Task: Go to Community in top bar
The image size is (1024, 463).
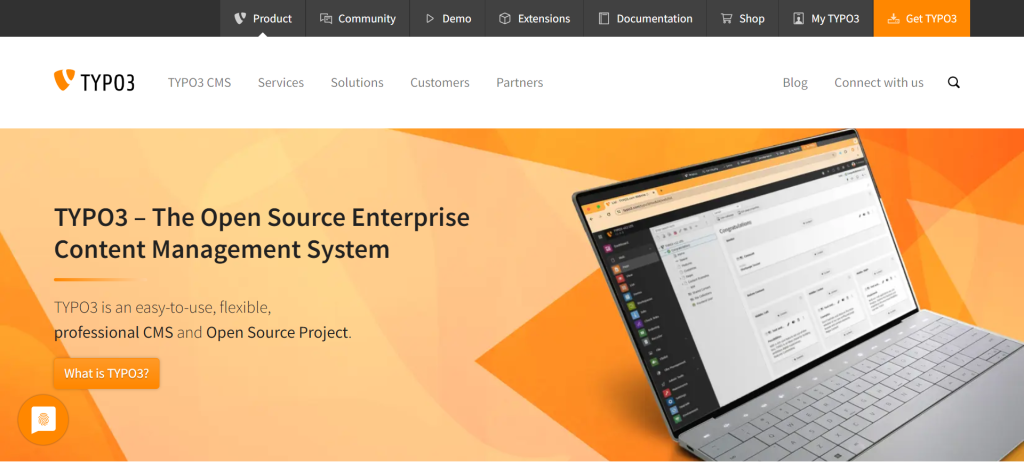Action: pyautogui.click(x=358, y=18)
